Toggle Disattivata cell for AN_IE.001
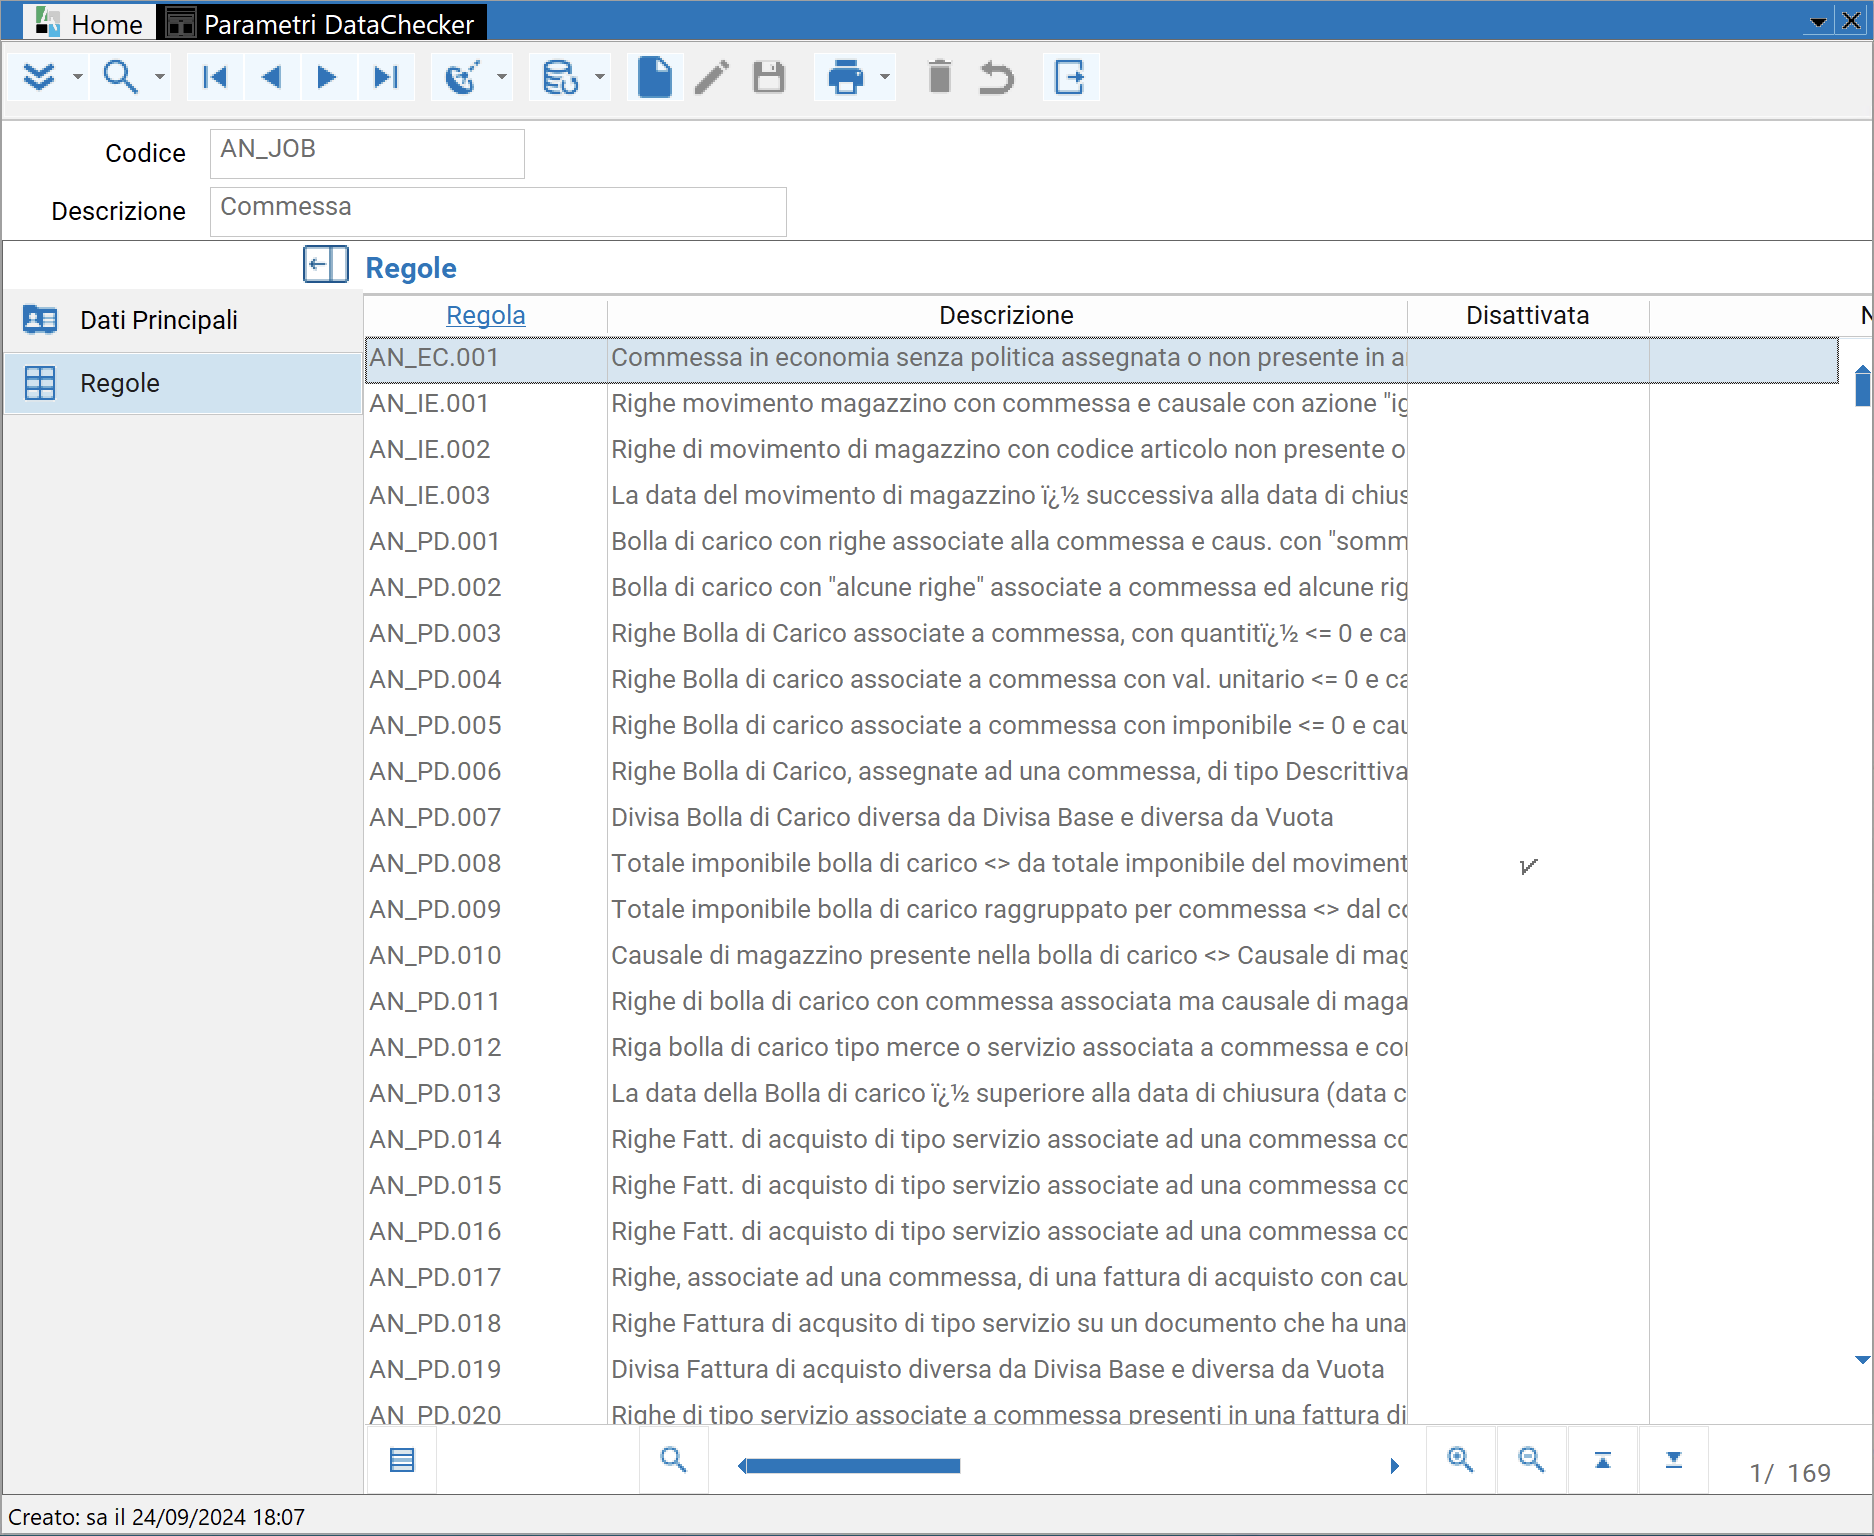The image size is (1874, 1536). [1527, 404]
